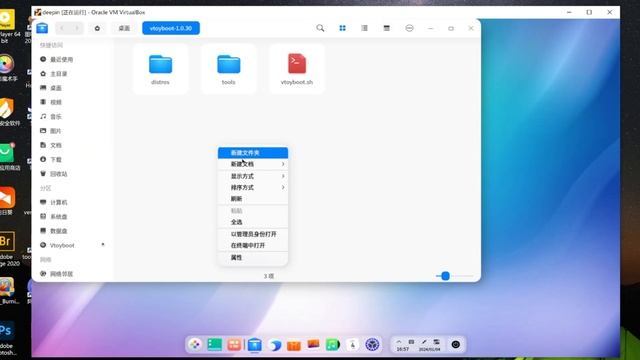The image size is (640, 360).
Task: Launch the music player from the dock
Action: [333, 345]
